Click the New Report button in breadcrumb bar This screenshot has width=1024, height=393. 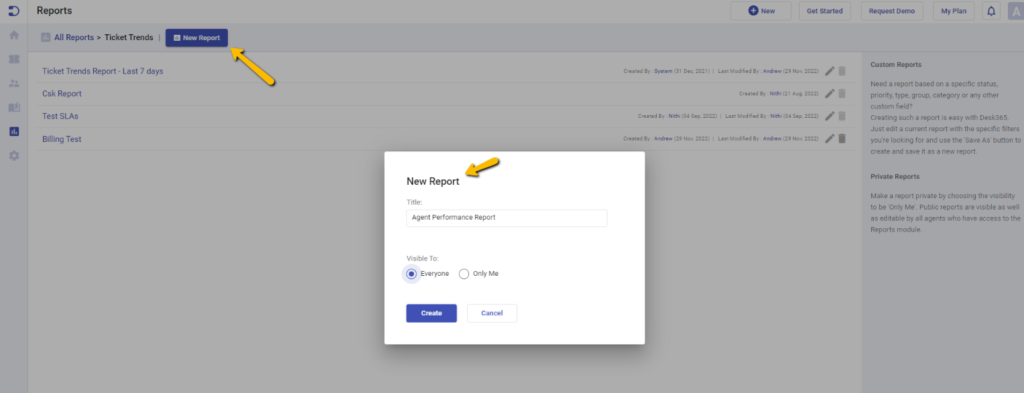197,38
